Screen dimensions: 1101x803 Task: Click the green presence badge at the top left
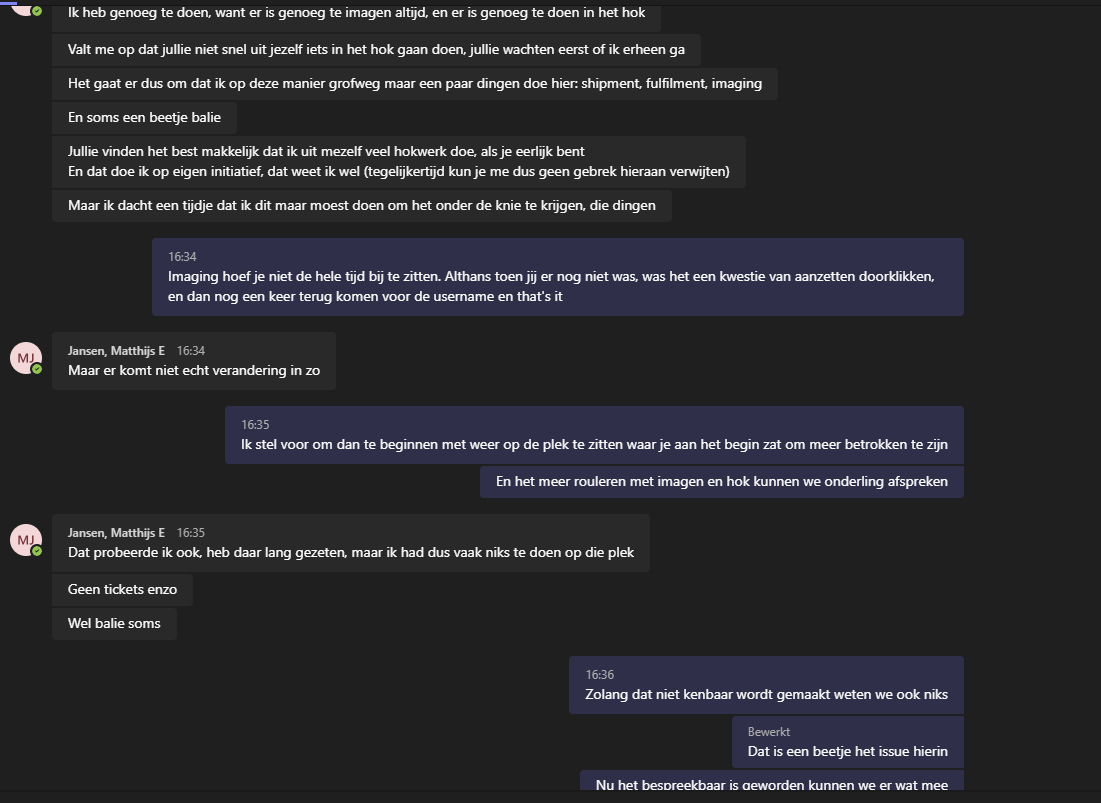[x=37, y=11]
